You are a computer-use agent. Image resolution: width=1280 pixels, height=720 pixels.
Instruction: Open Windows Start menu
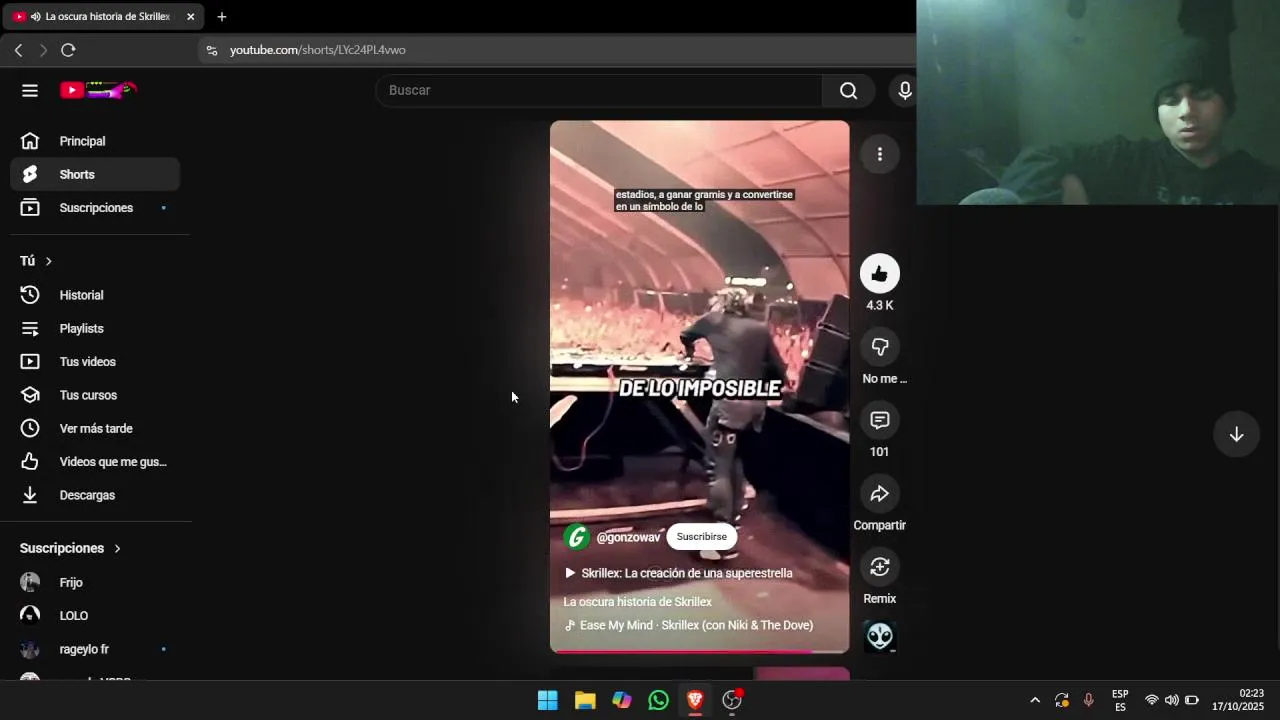pos(548,700)
